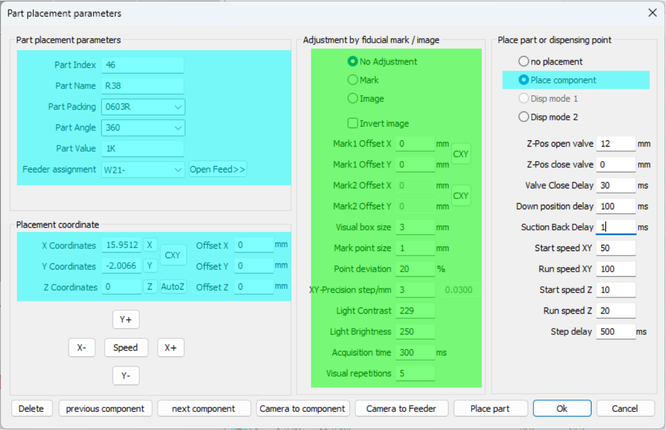Click the Y+ jog button
666x430 pixels.
coord(126,319)
